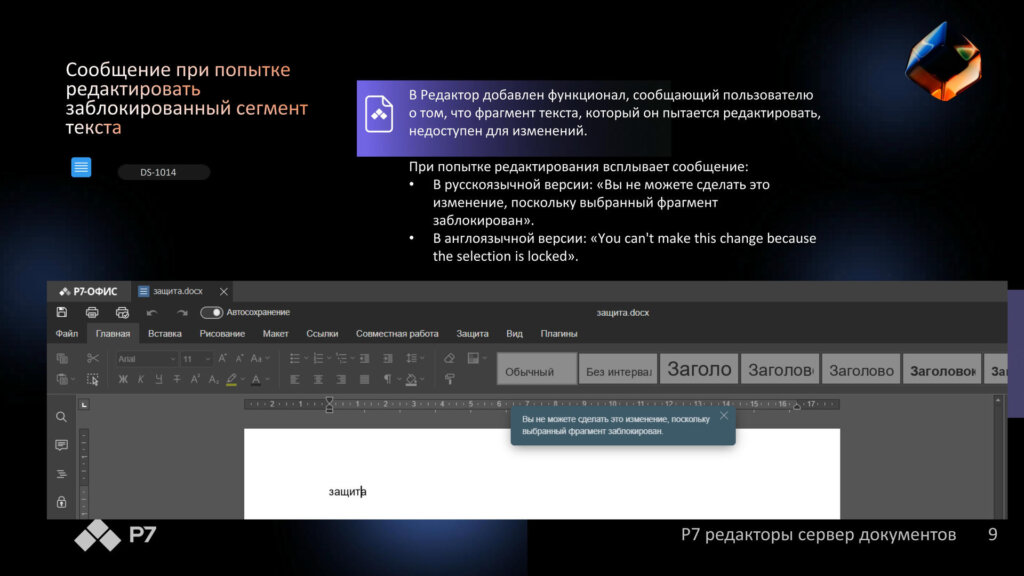The width and height of the screenshot is (1024, 576).
Task: Click the copy style paint roller icon
Action: [x=449, y=379]
